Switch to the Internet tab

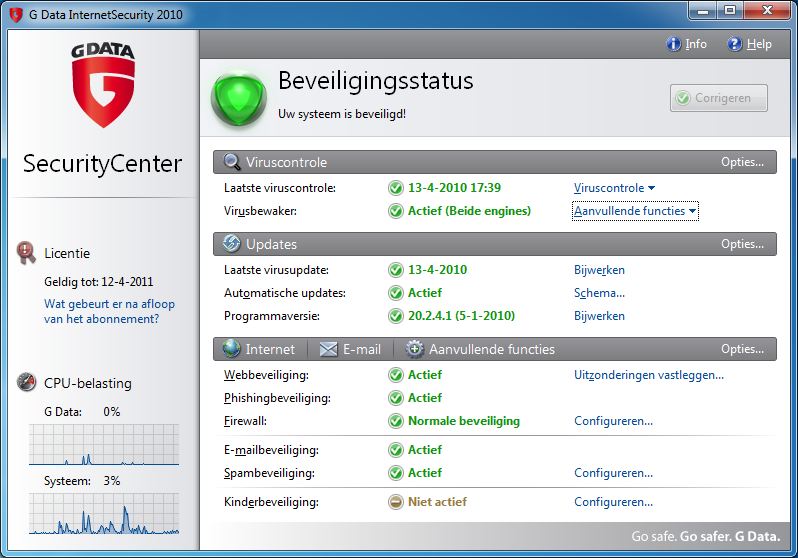click(x=260, y=349)
